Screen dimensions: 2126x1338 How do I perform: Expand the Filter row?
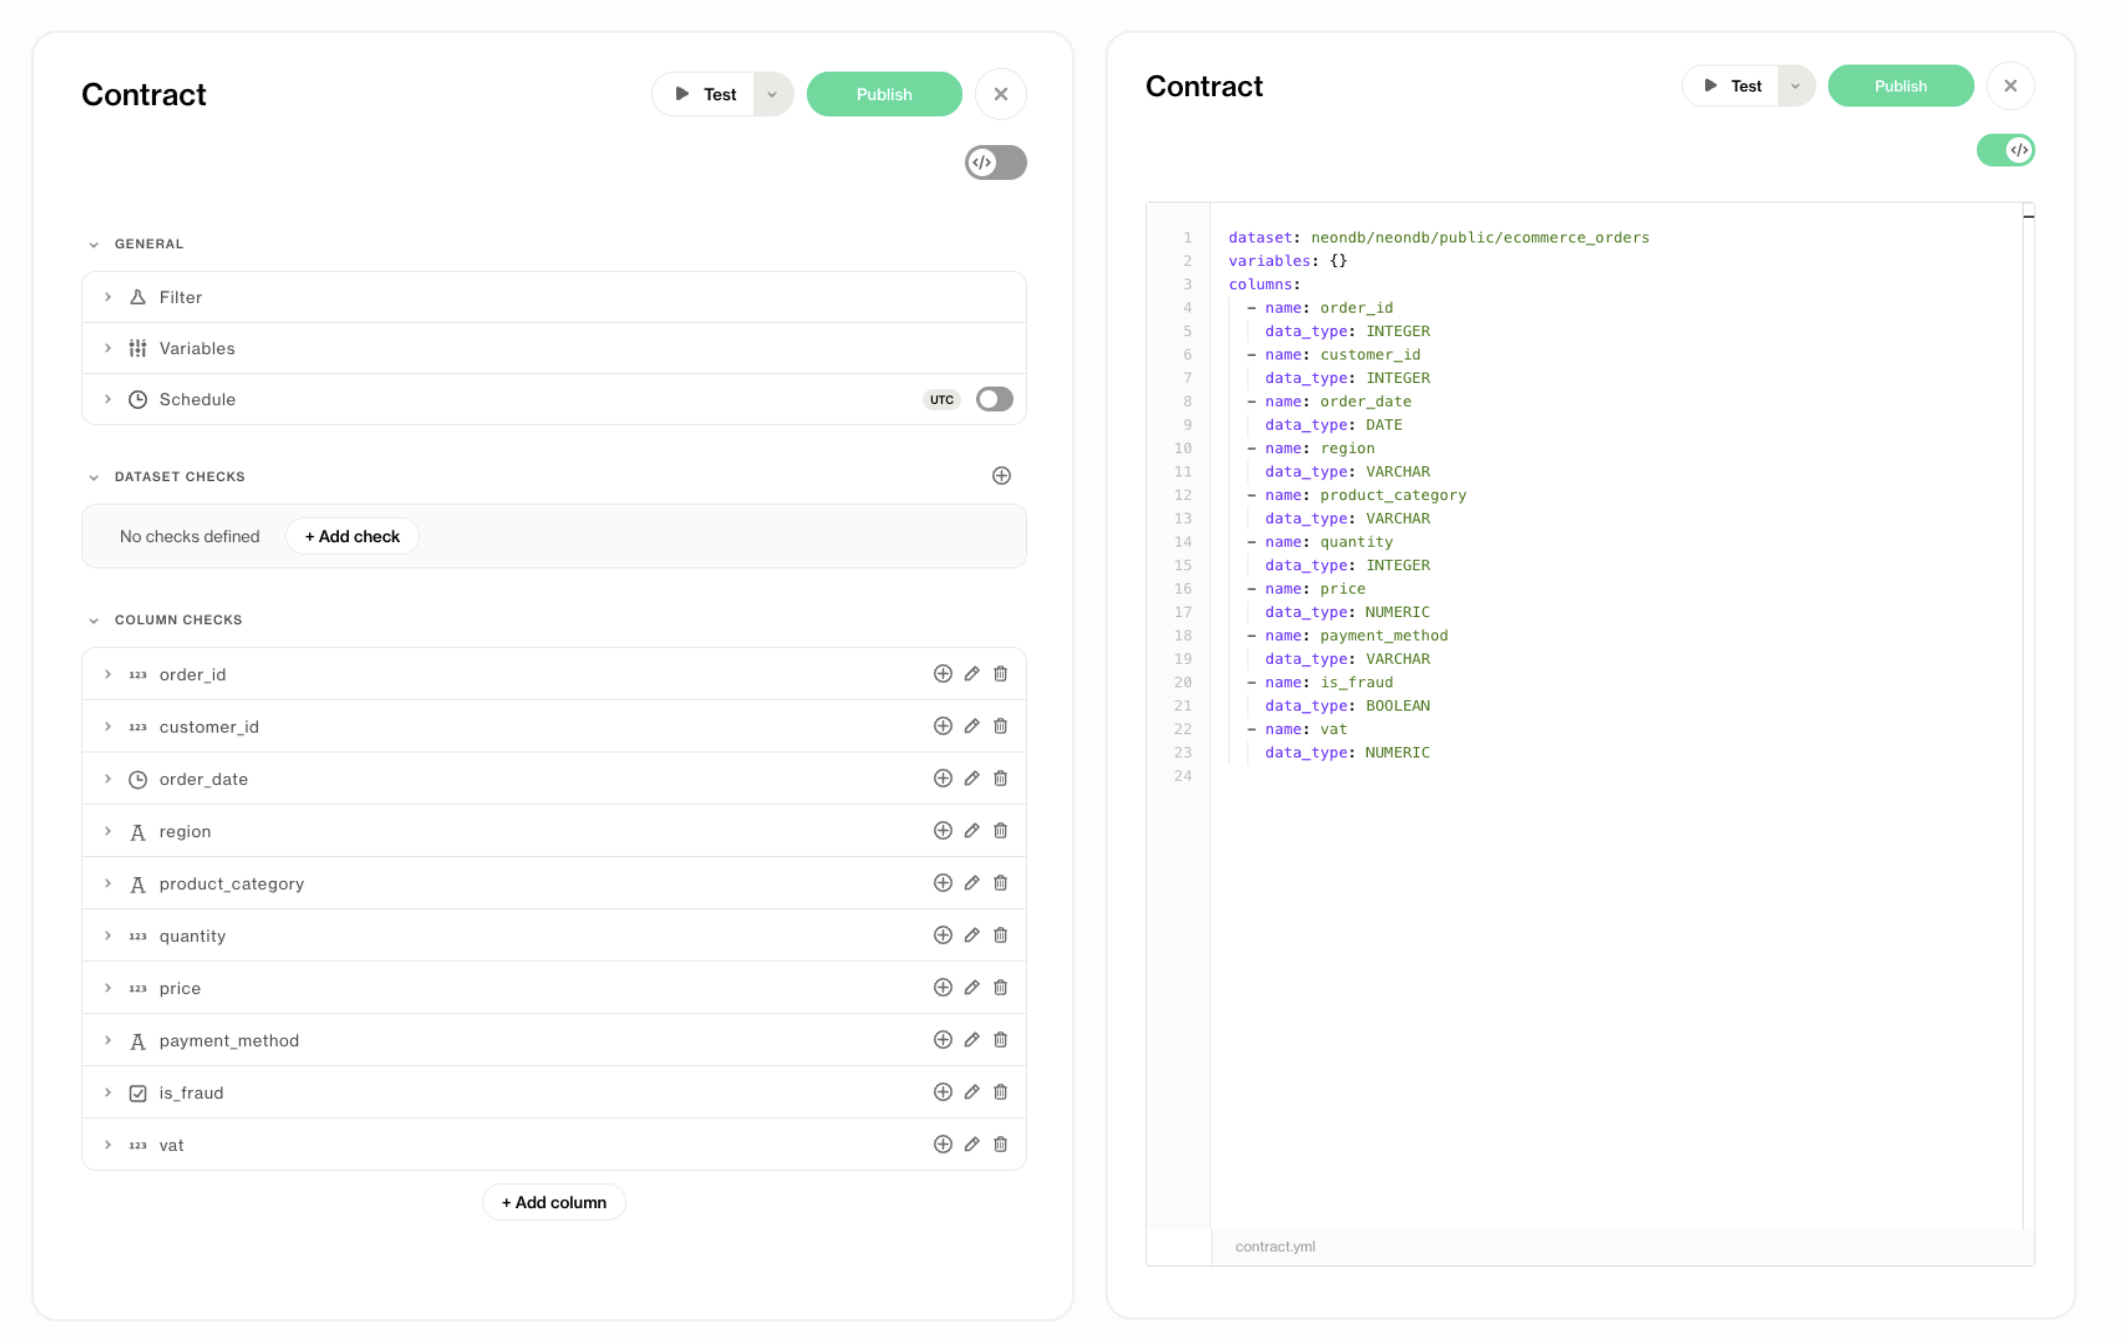click(108, 297)
